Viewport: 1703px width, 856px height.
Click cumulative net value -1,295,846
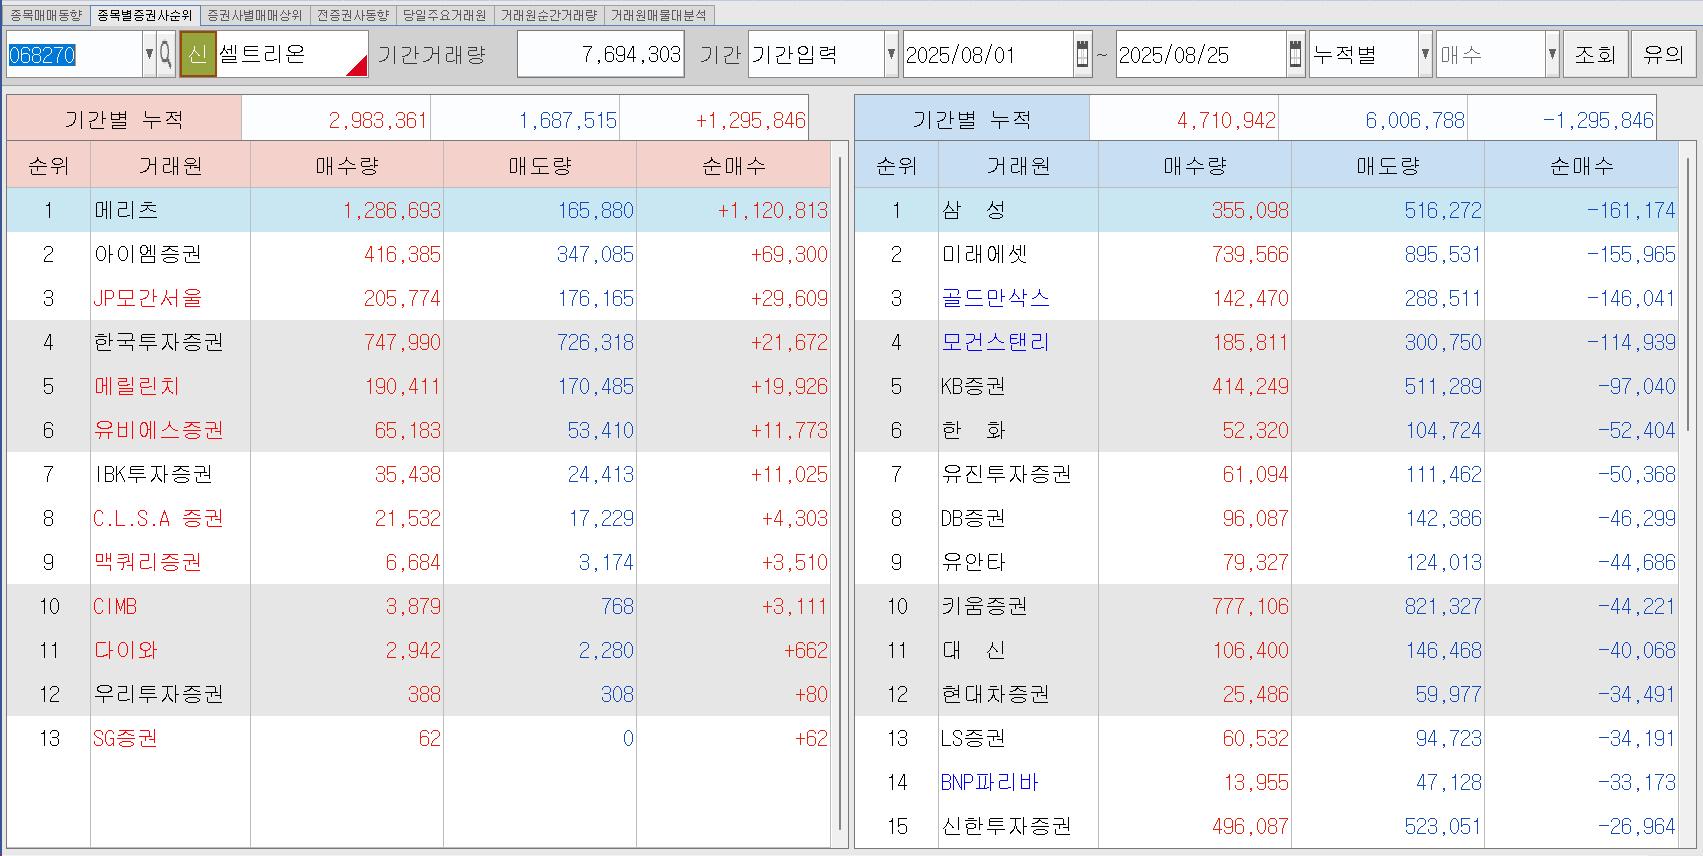coord(1598,120)
